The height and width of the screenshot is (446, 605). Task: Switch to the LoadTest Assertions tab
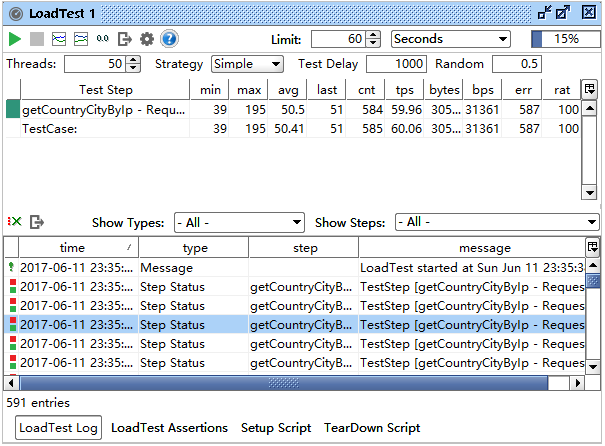169,427
